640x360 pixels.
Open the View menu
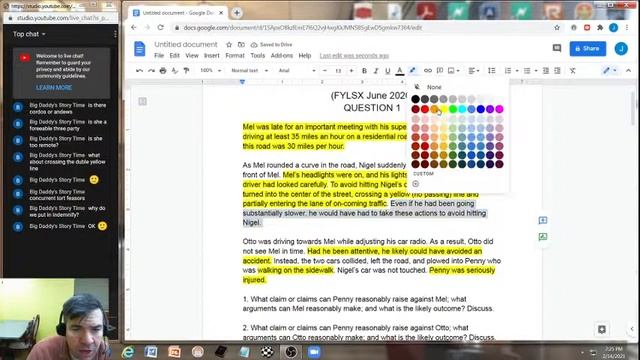point(191,56)
